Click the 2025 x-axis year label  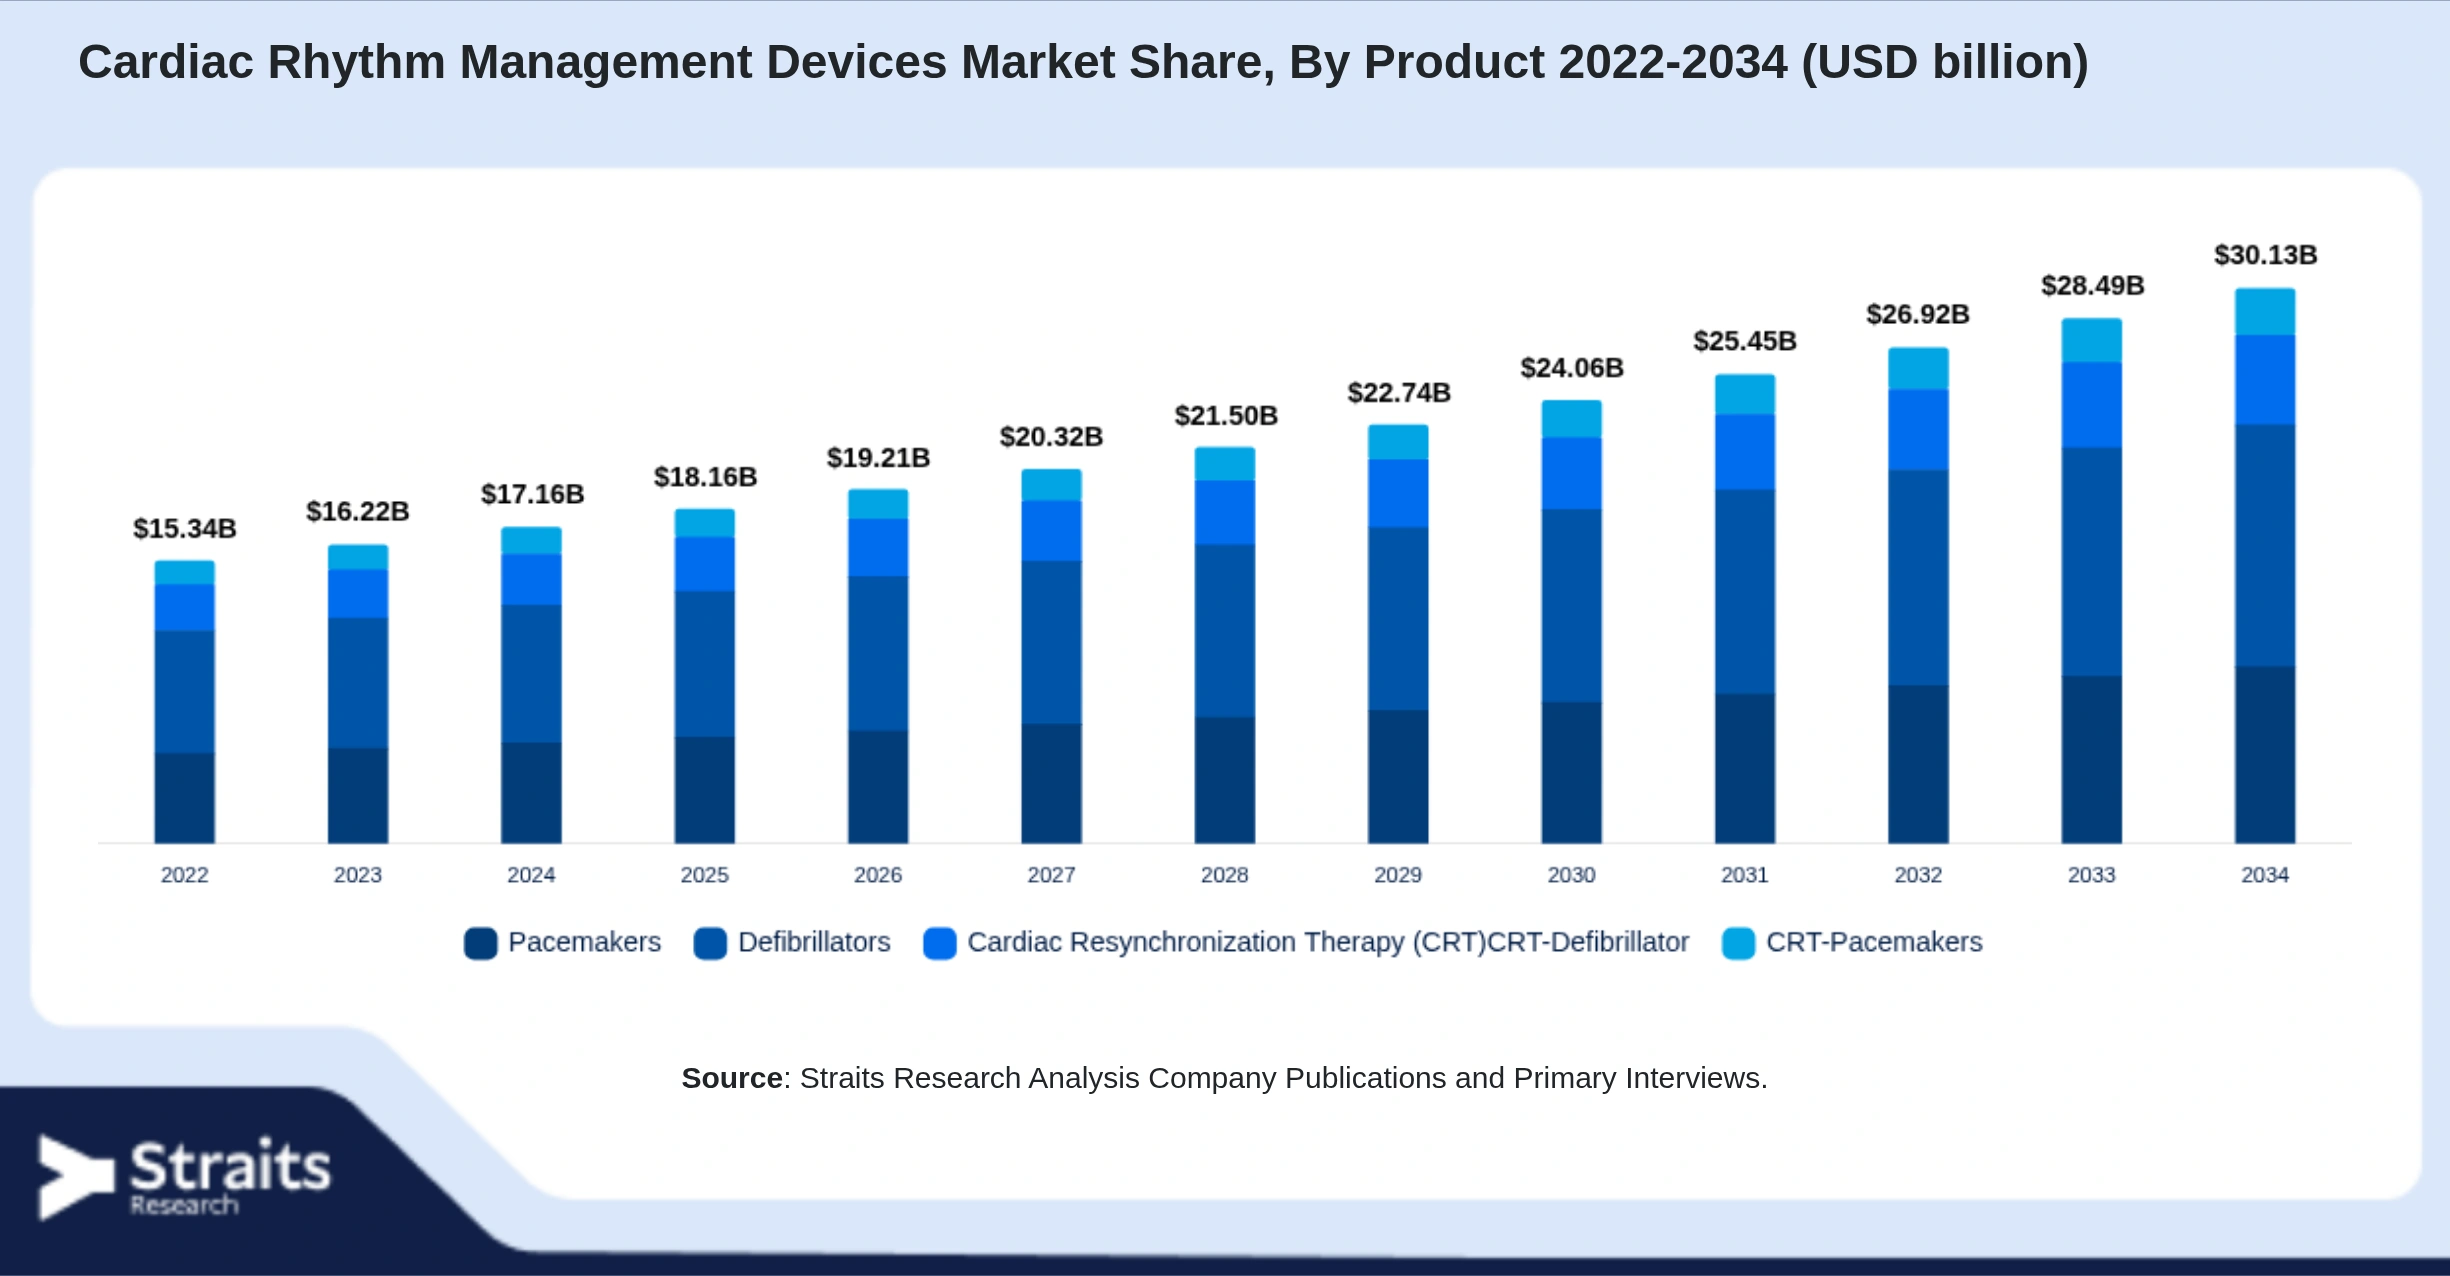[x=705, y=875]
